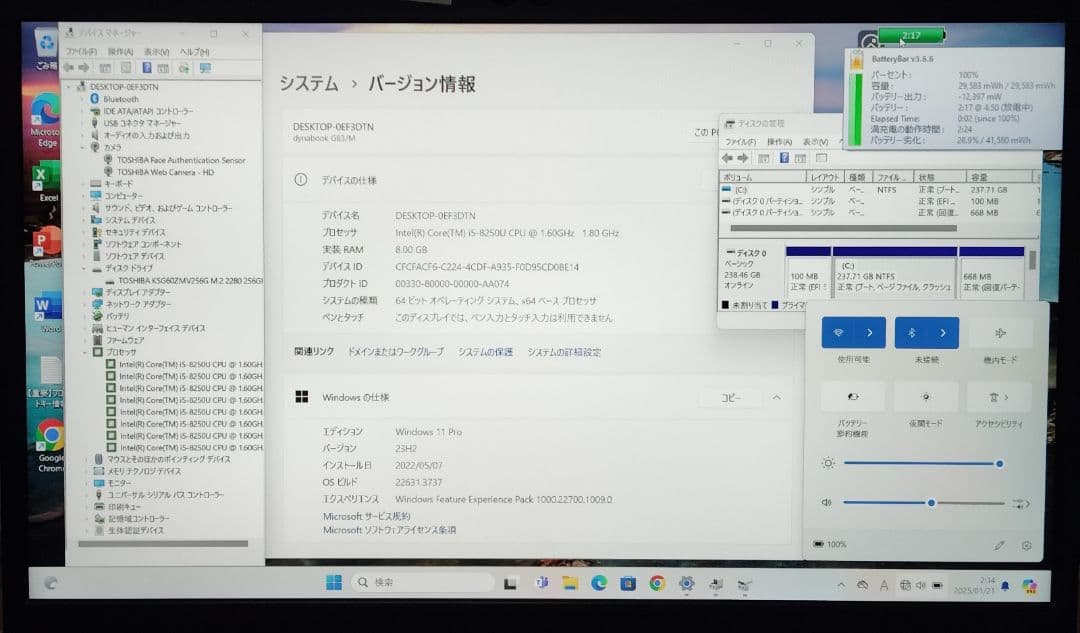Collapse the プロセッサ node in Device Manager

point(82,352)
